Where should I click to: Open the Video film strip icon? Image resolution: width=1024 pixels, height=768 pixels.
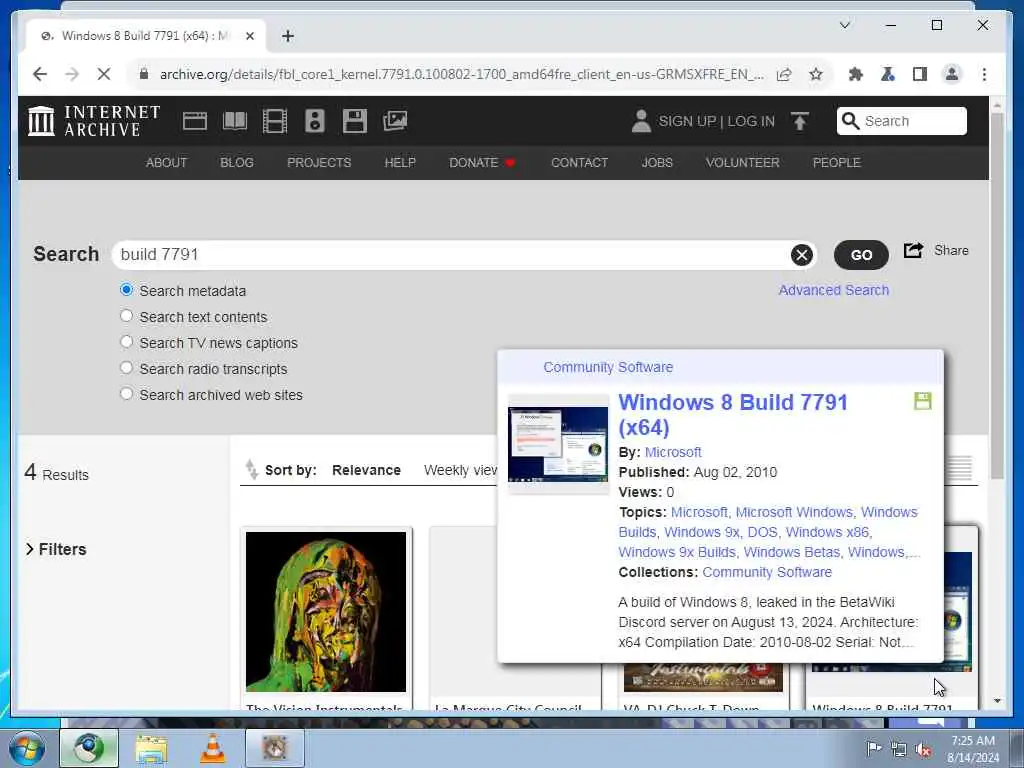[275, 121]
